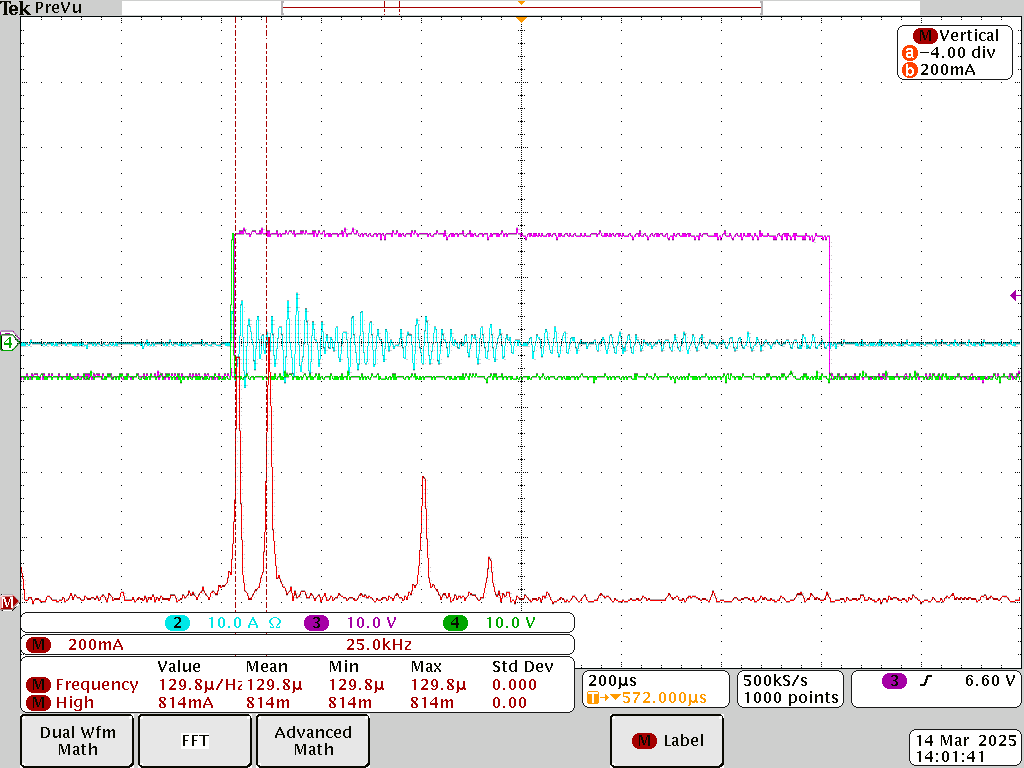
Task: Select the channel 3 magenta badge
Action: 316,623
